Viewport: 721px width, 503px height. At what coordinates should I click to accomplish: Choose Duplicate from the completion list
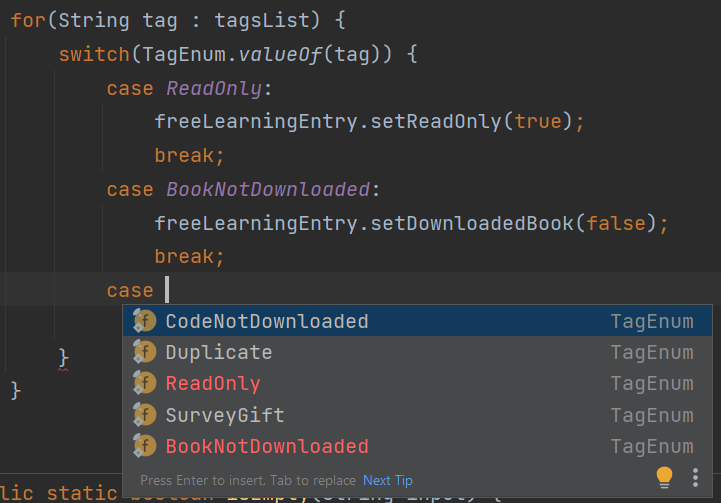pos(418,352)
